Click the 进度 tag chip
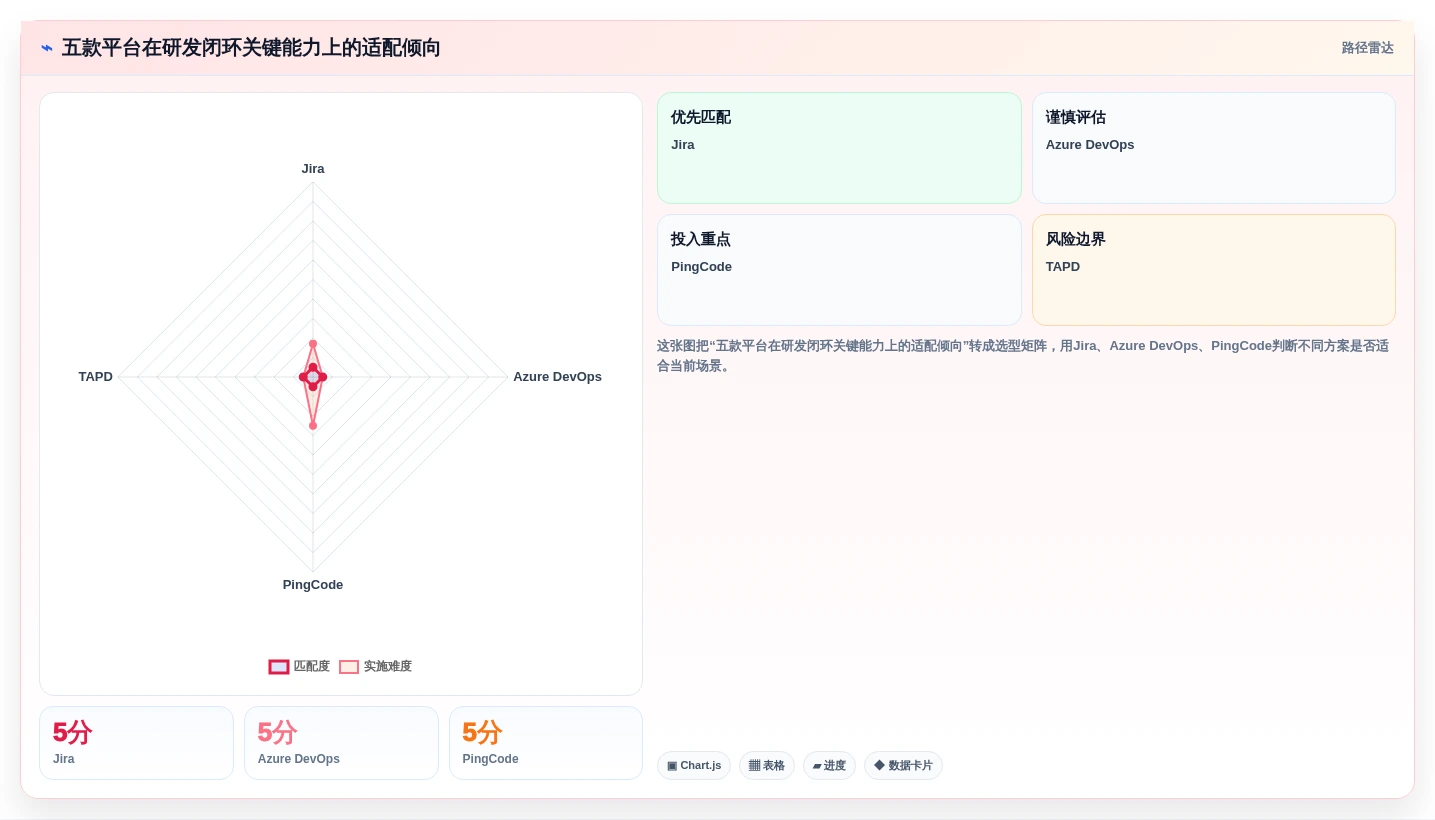1435x820 pixels. pos(829,766)
